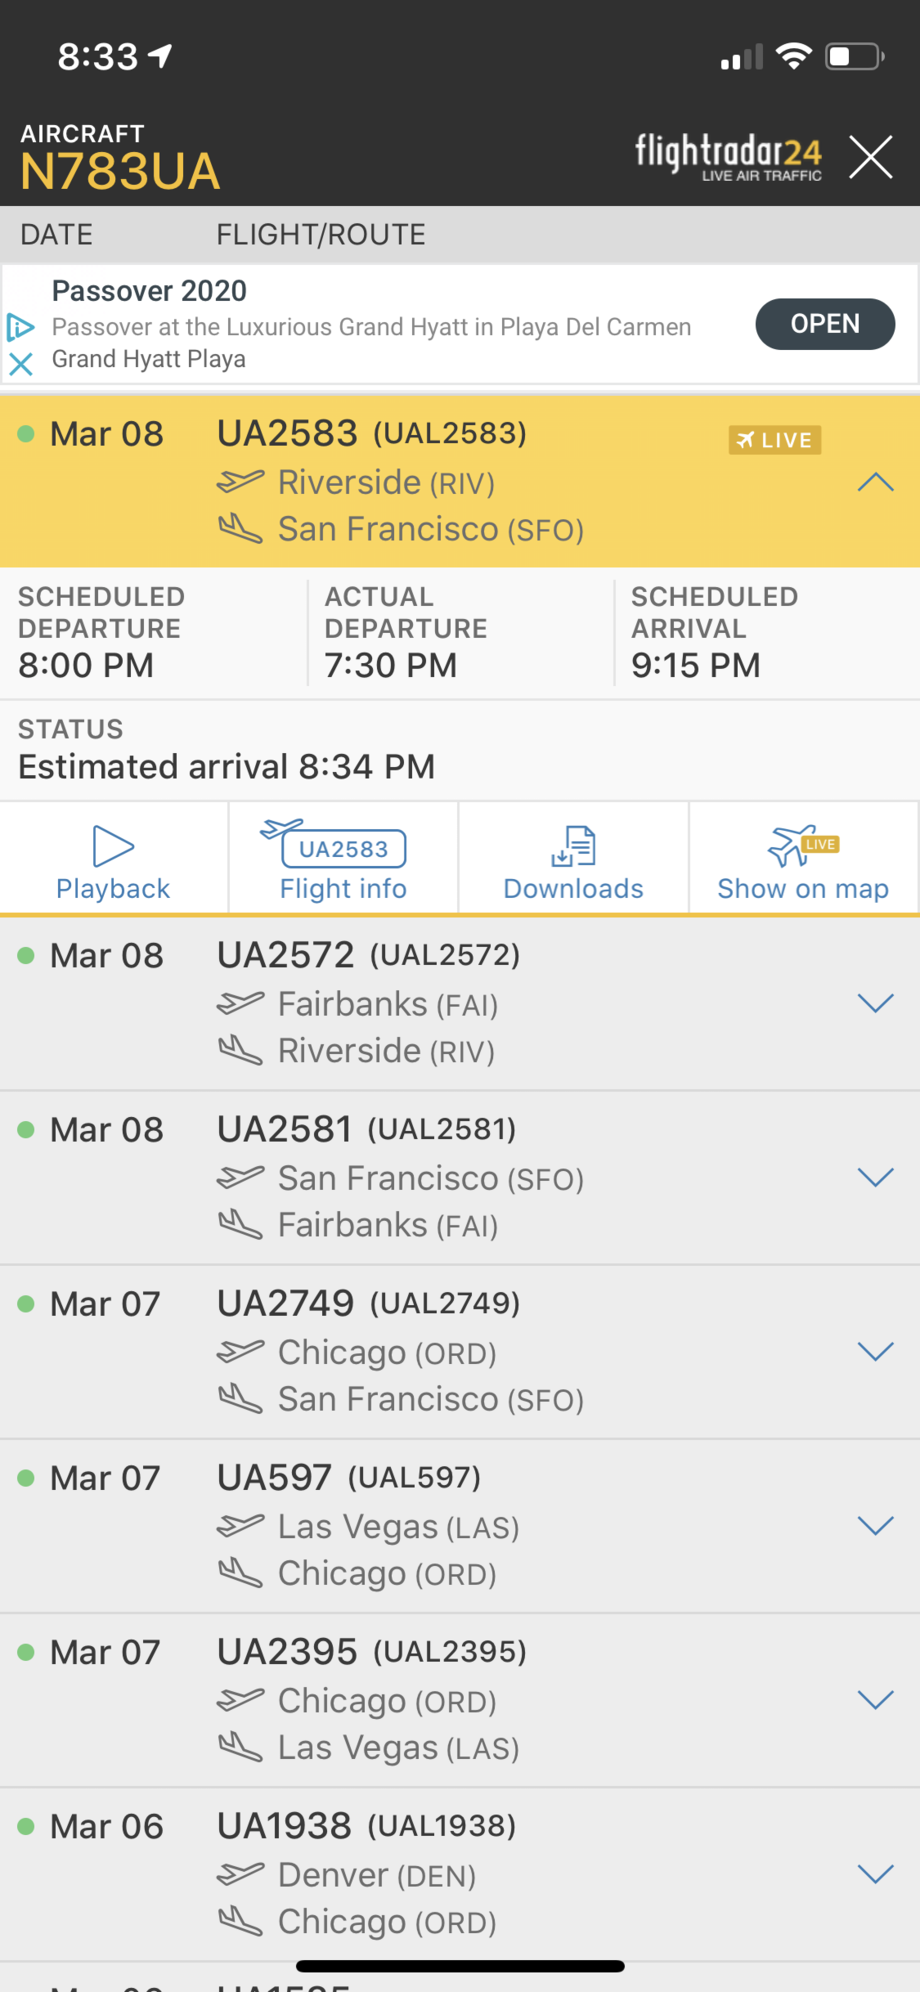Open Flight info for UA2583

tap(343, 859)
